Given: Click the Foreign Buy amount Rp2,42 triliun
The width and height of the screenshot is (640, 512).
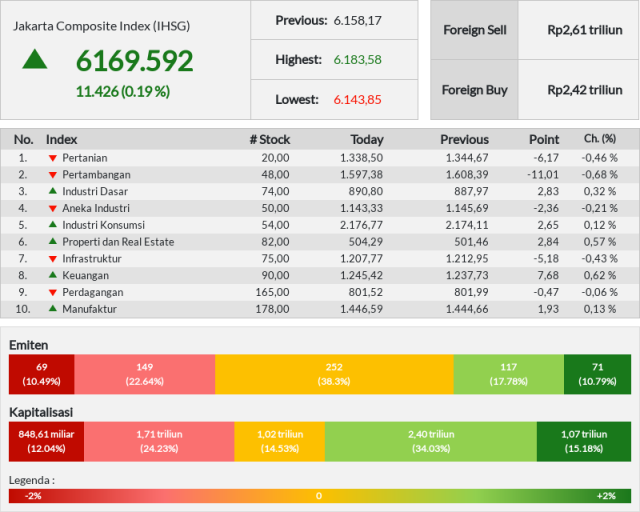Looking at the screenshot, I should (x=585, y=90).
